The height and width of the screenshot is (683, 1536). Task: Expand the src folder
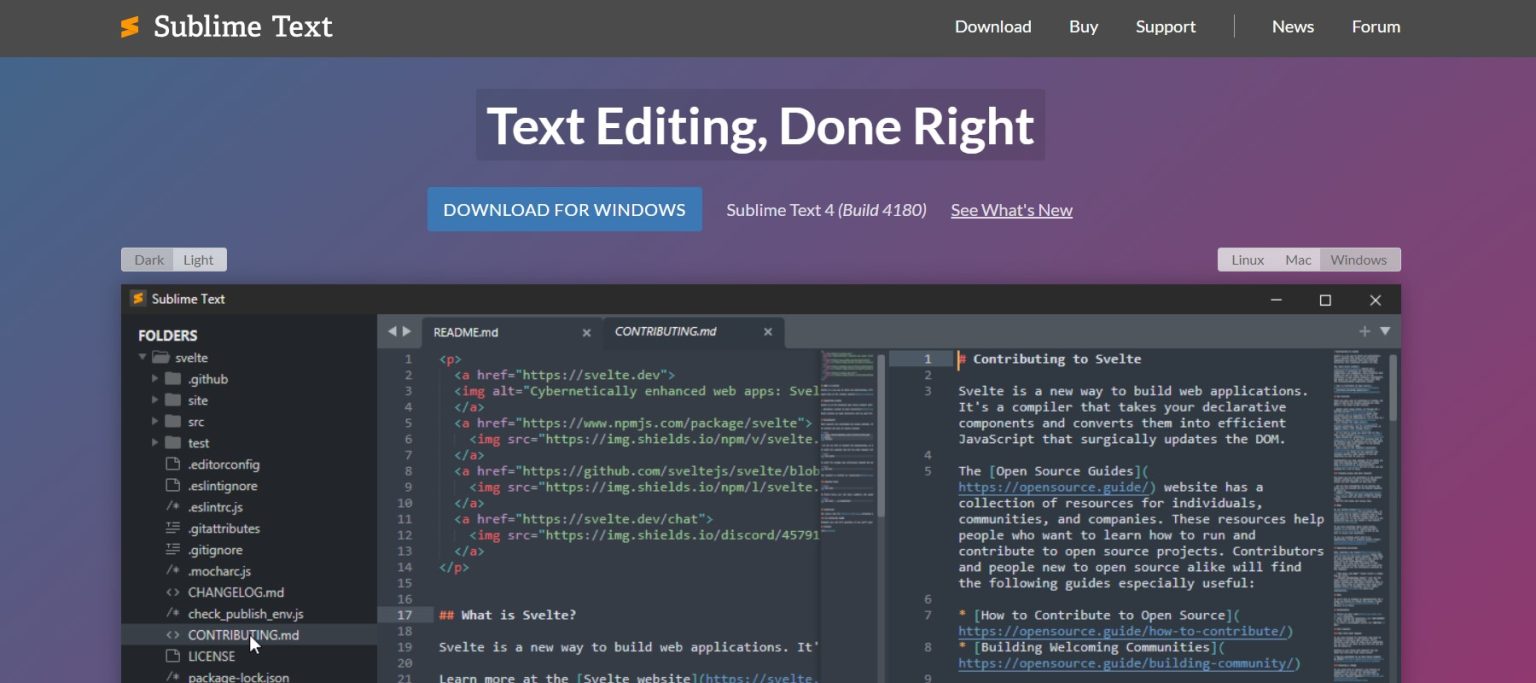[156, 421]
